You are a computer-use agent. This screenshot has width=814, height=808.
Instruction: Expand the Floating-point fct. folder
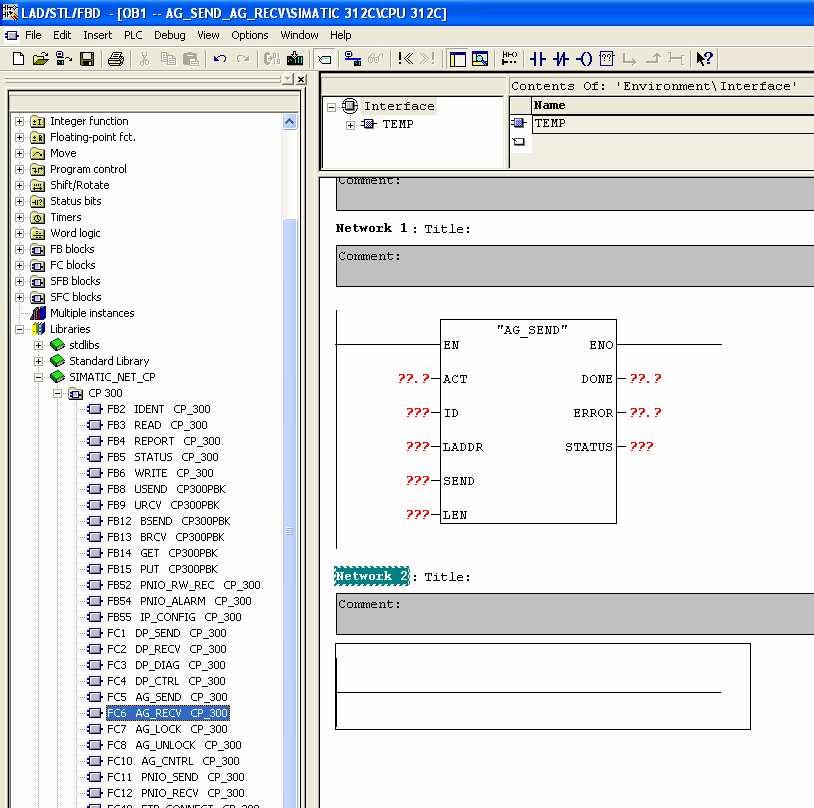(x=19, y=138)
